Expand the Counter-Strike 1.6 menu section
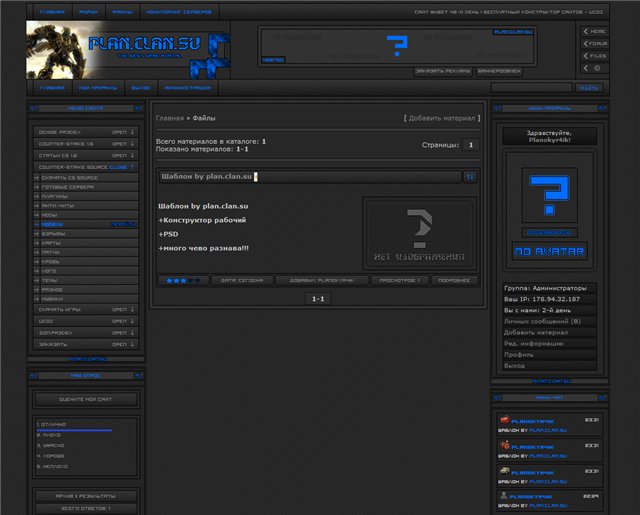 [86, 144]
